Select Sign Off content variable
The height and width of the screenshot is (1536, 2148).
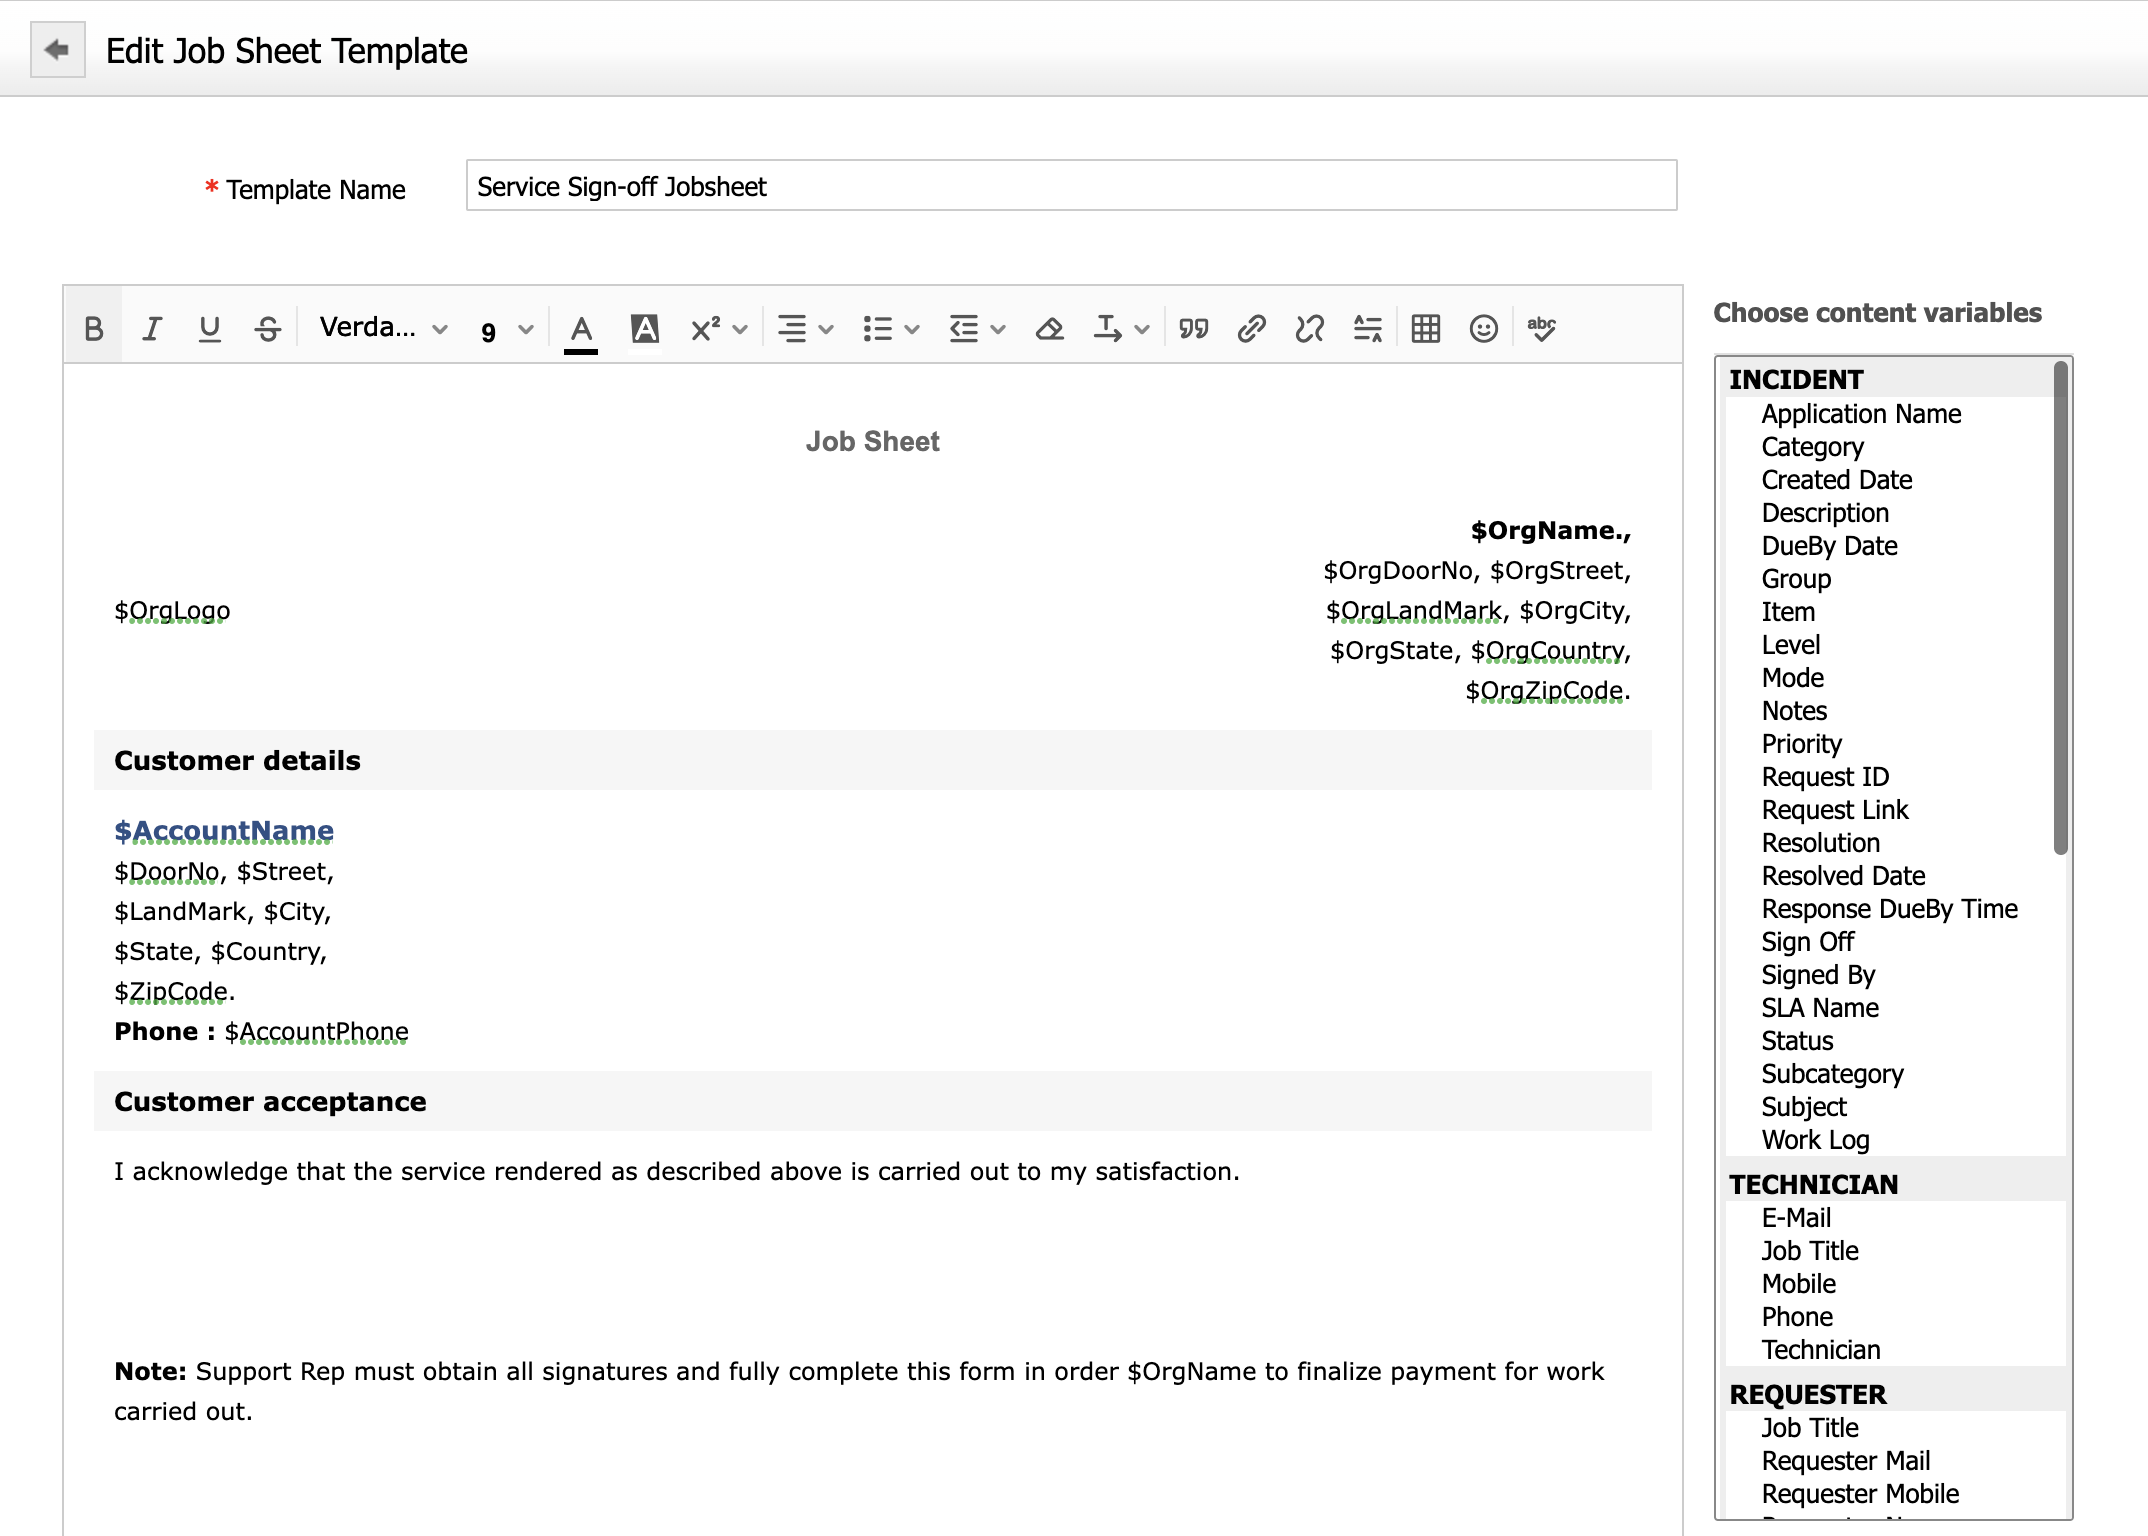coord(1807,942)
